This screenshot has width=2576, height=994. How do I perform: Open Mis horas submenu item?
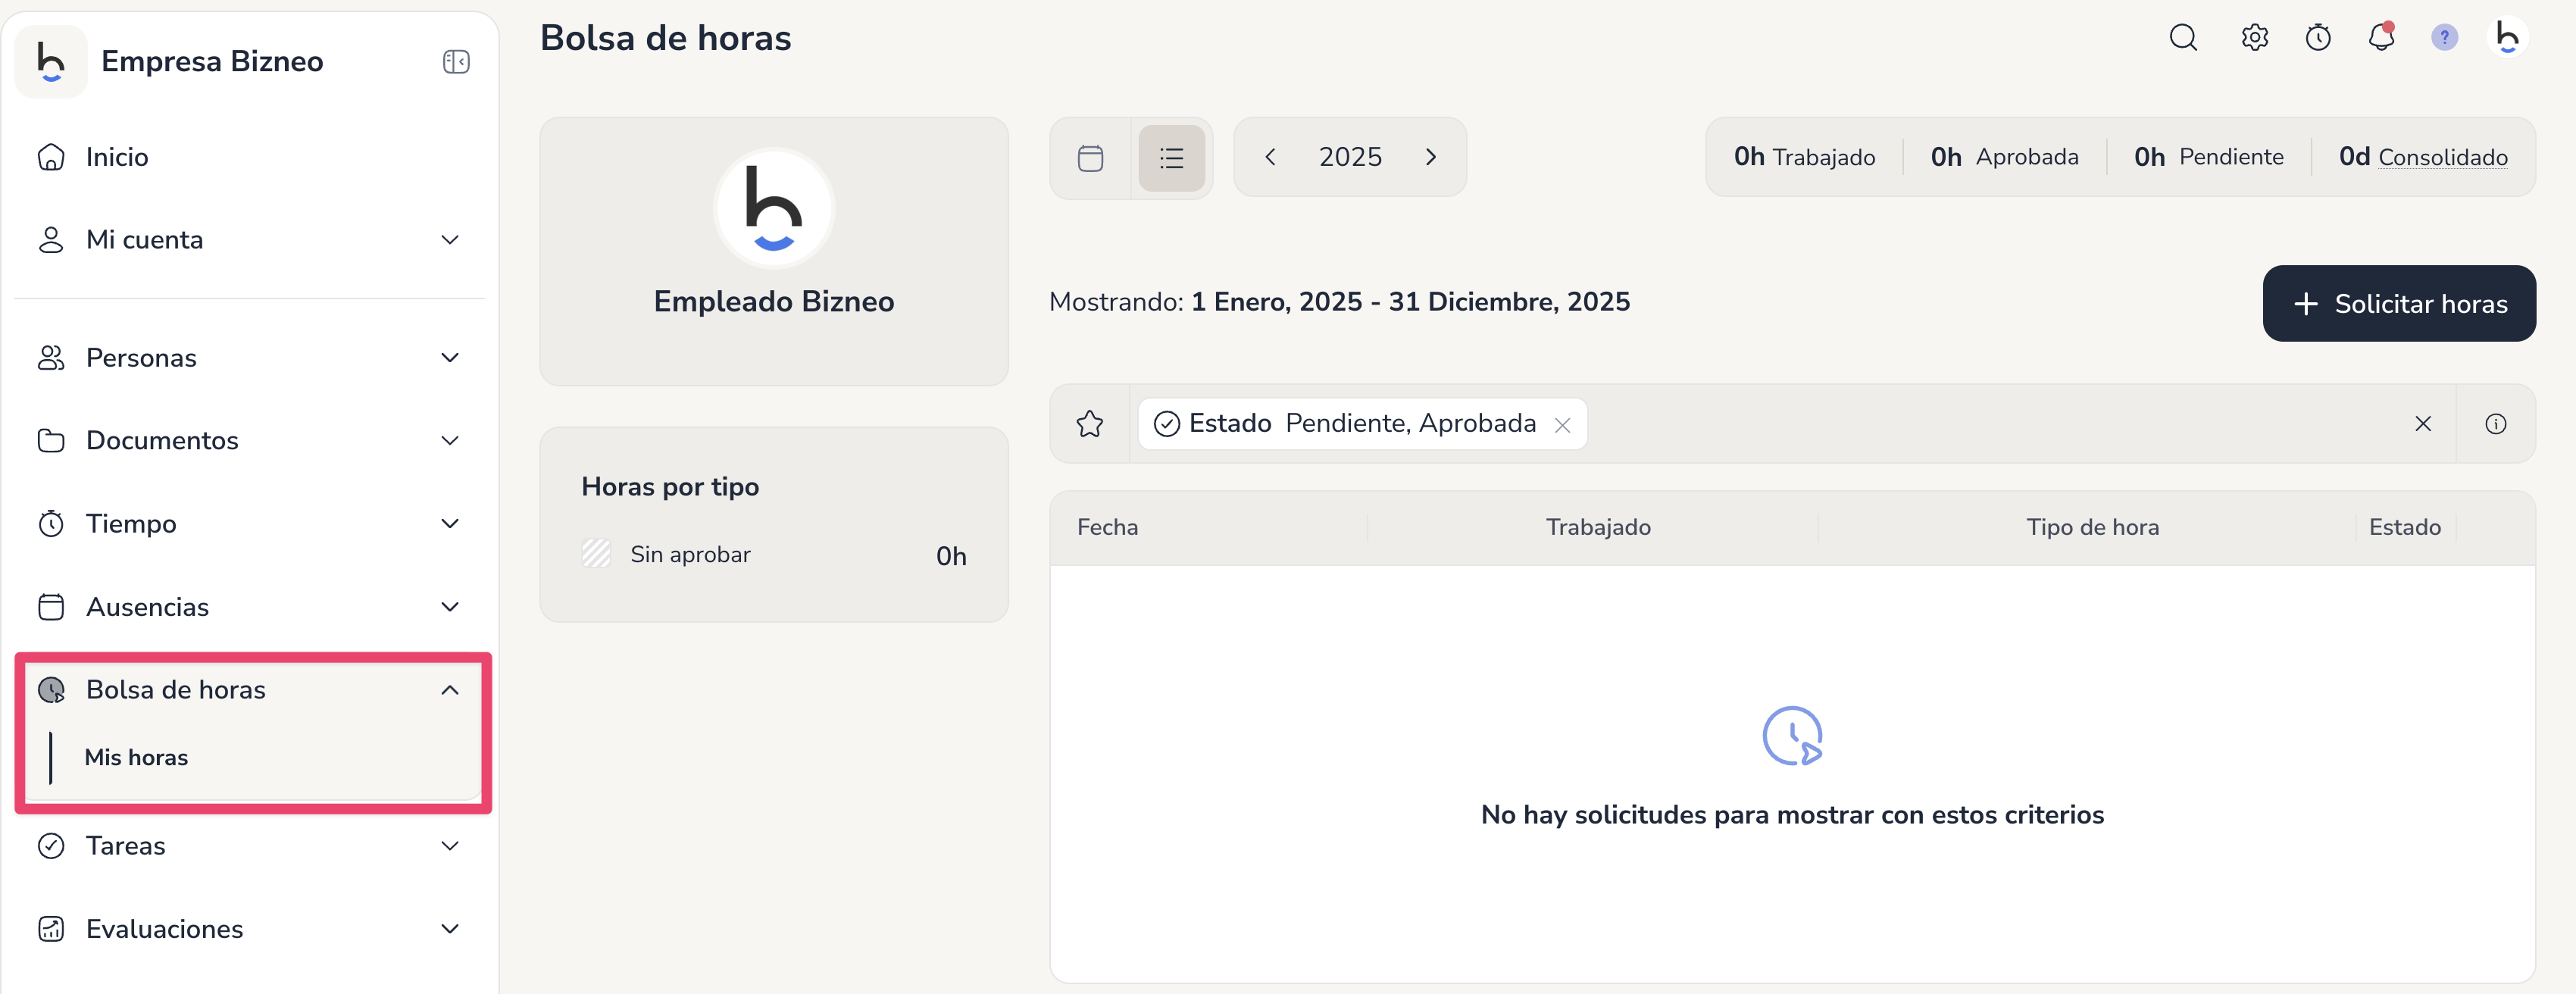(x=136, y=757)
